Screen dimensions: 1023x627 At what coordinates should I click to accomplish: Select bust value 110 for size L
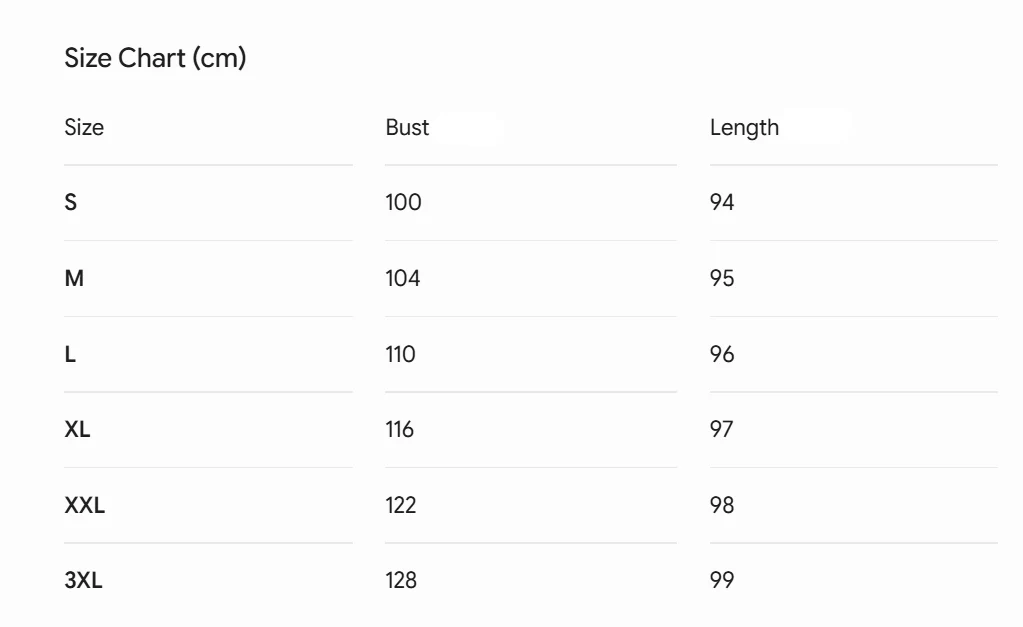point(400,354)
